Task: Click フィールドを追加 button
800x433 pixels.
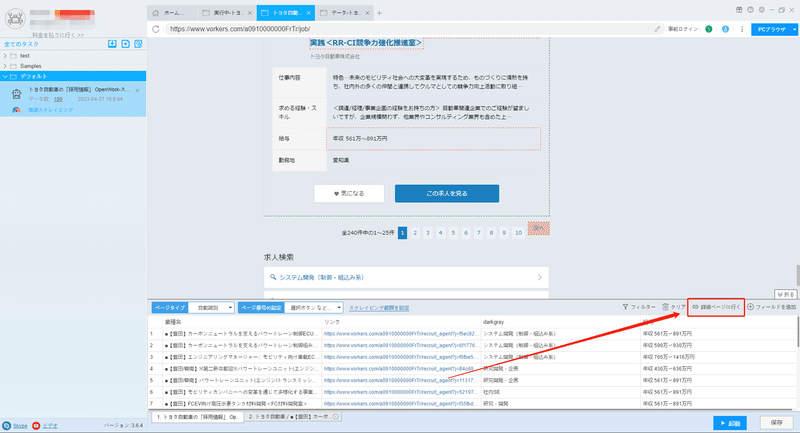Action: pos(772,307)
